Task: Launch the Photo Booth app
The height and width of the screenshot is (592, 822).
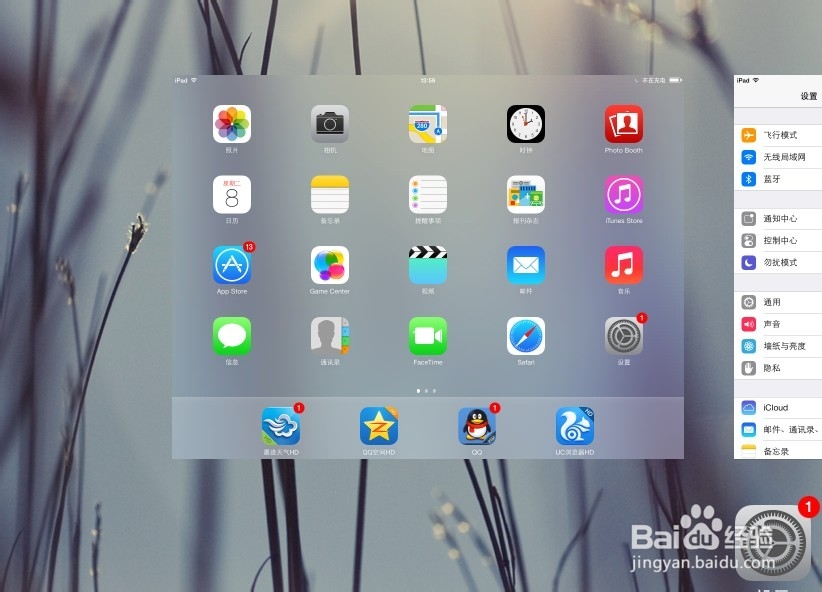Action: (624, 124)
